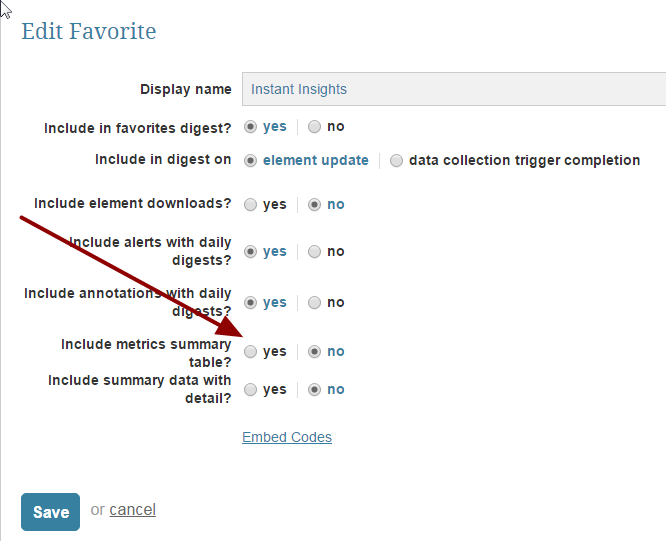The height and width of the screenshot is (541, 666).
Task: Click the cancel link
Action: coord(132,510)
